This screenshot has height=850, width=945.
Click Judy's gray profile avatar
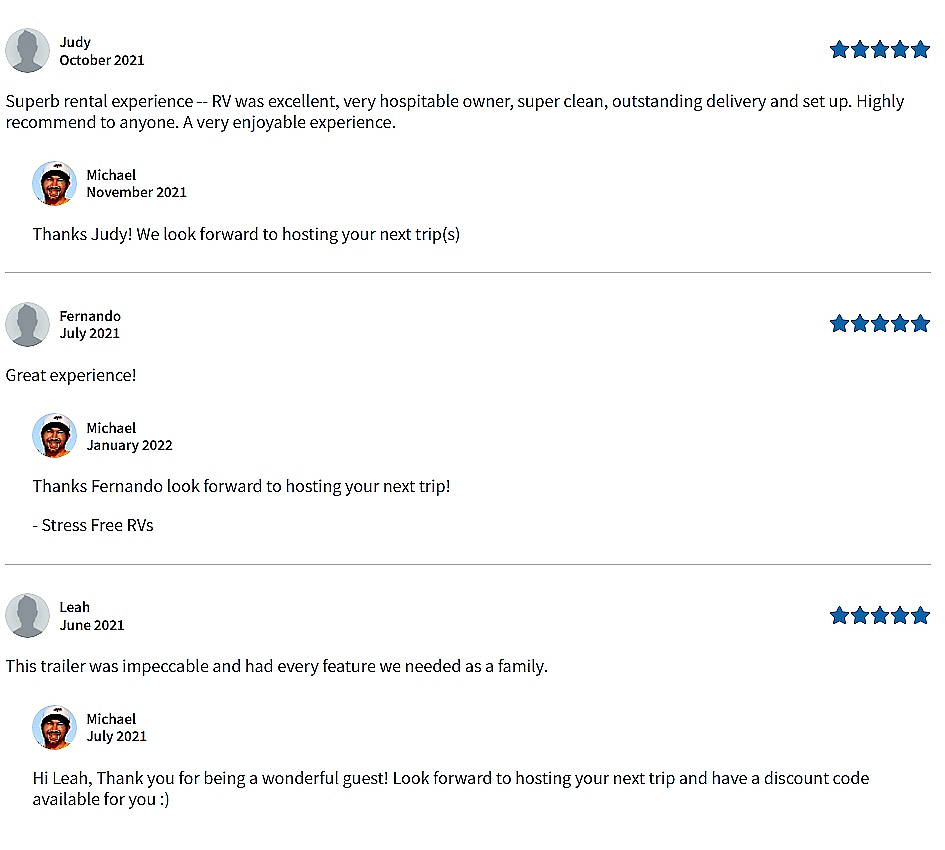pyautogui.click(x=27, y=51)
